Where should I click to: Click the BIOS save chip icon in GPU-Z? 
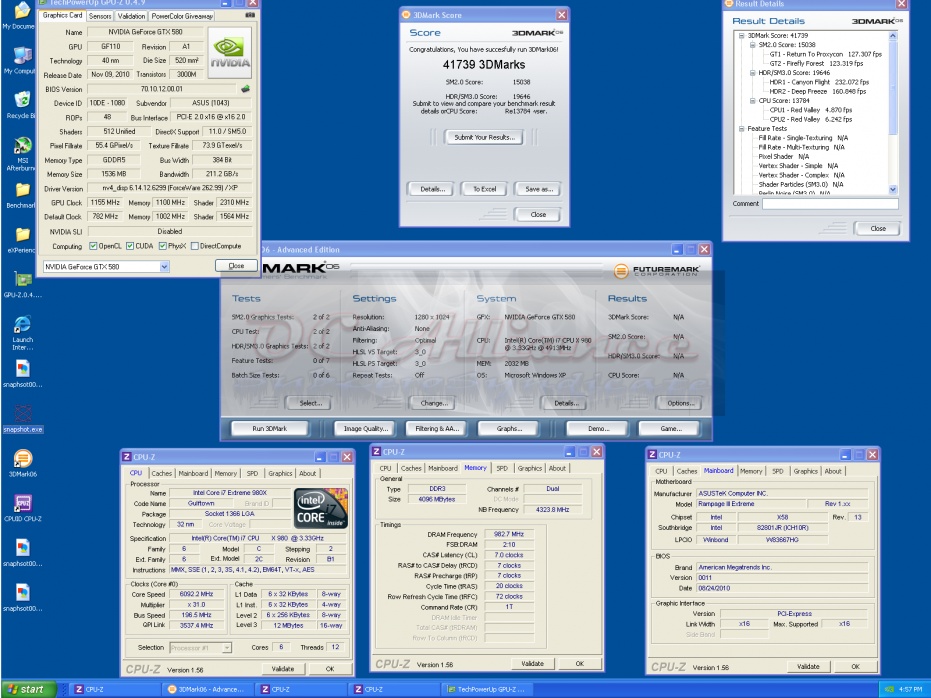click(x=245, y=89)
